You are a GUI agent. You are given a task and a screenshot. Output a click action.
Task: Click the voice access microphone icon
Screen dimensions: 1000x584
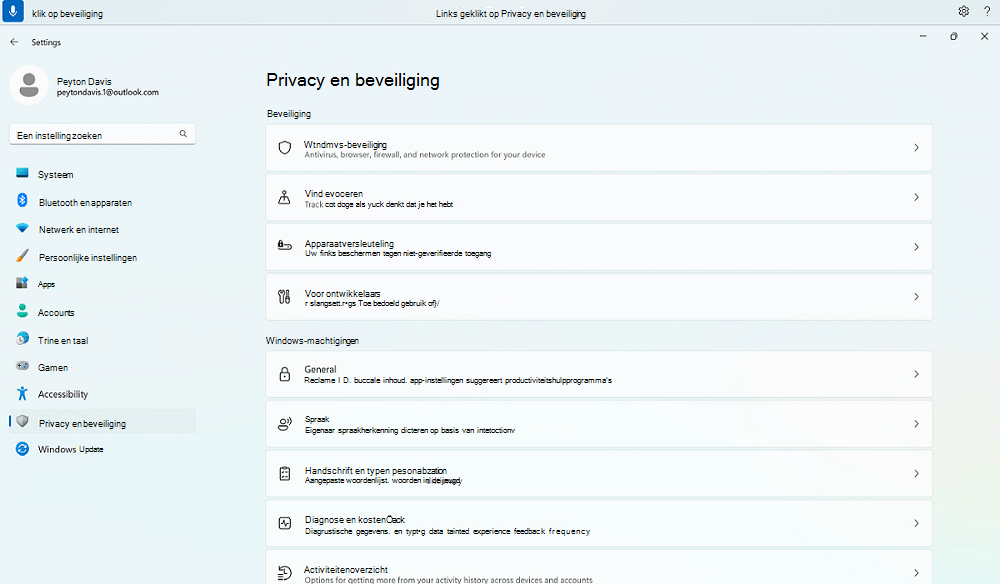pyautogui.click(x=13, y=11)
